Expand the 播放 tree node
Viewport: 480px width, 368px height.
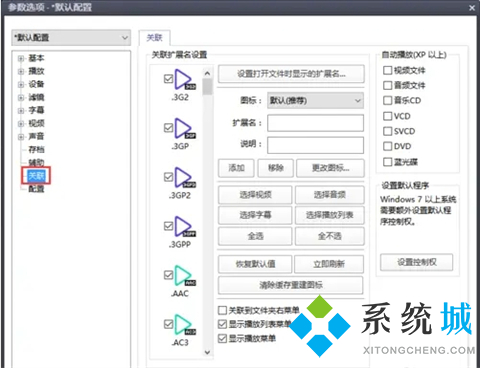coord(21,71)
